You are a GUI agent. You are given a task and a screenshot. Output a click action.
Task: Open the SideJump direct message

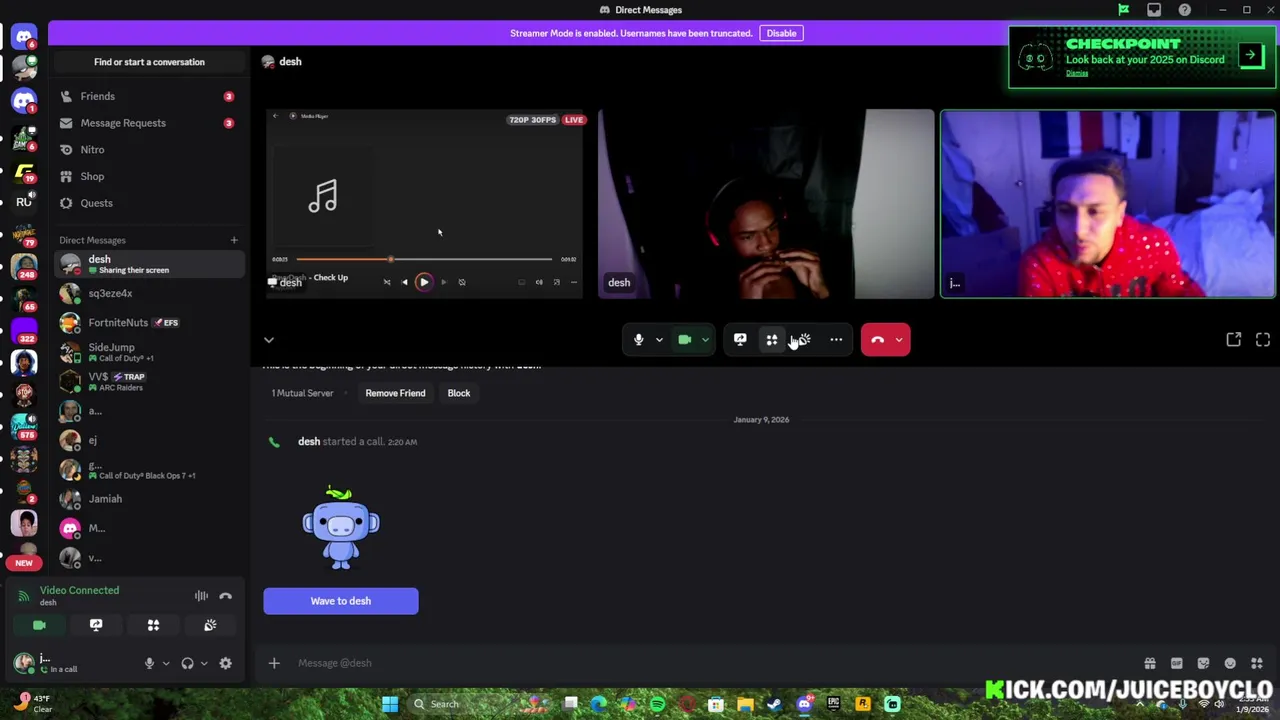coord(149,352)
